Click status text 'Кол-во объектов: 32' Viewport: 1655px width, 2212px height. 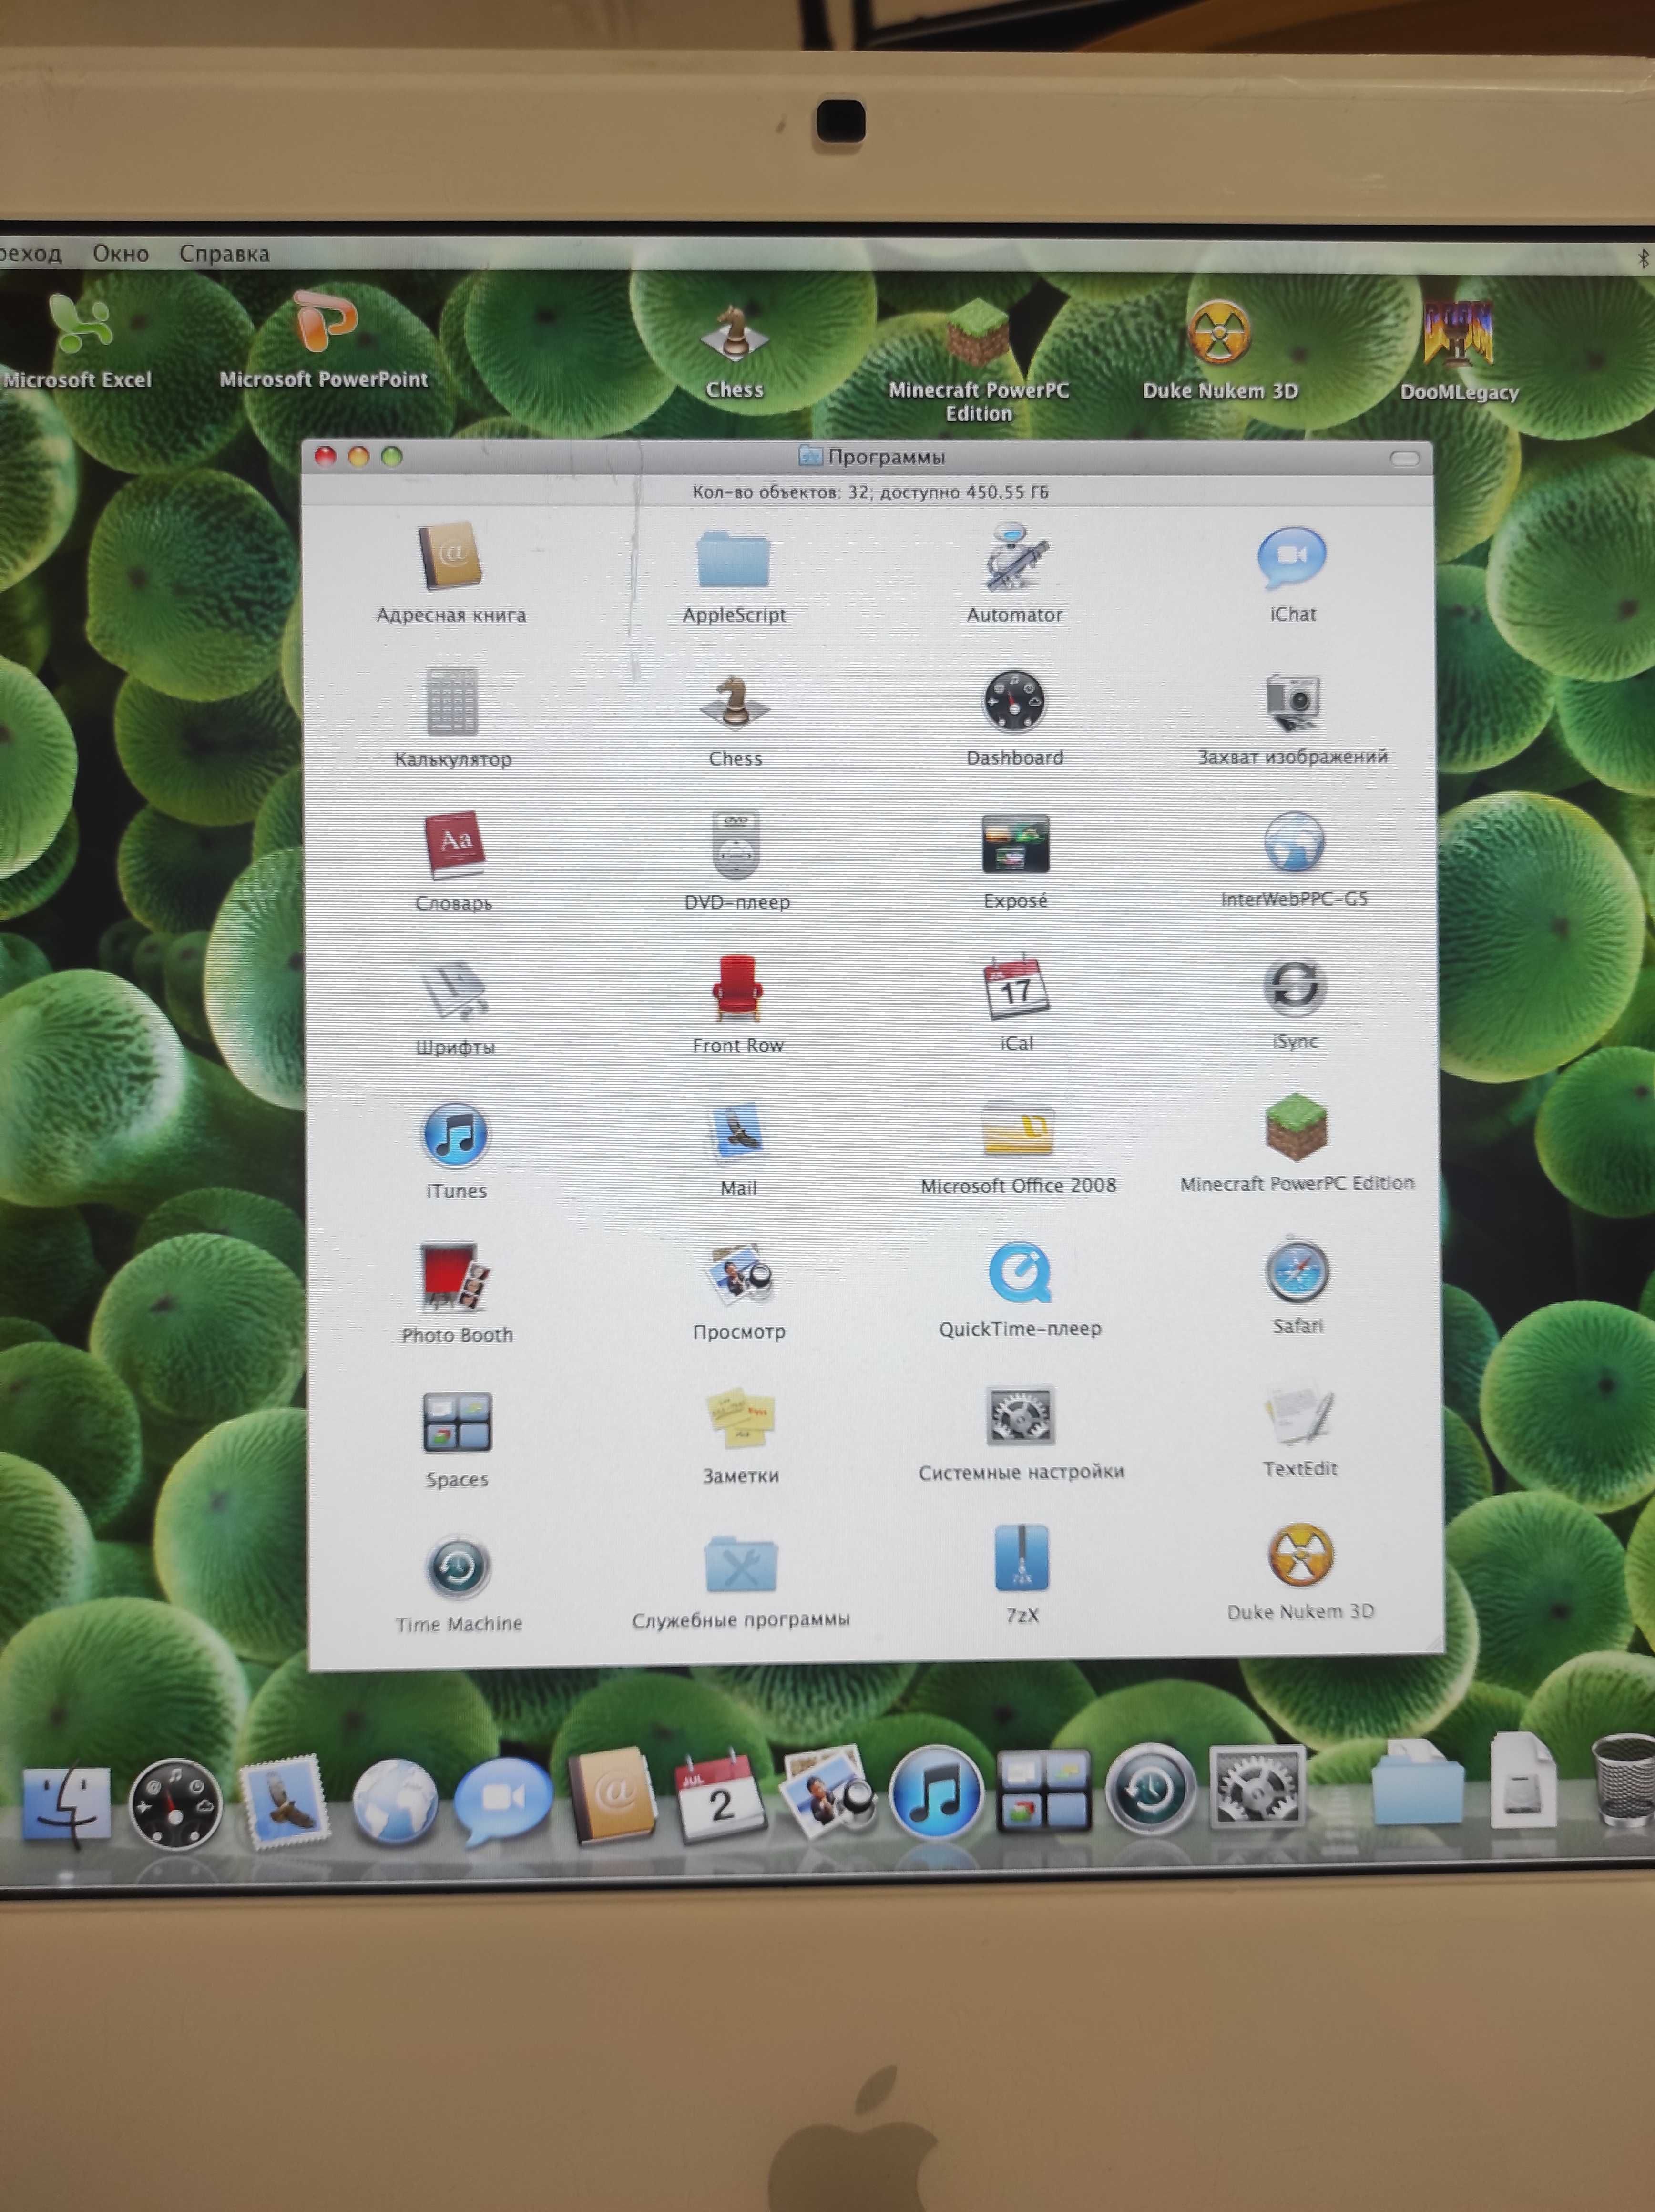coord(781,492)
